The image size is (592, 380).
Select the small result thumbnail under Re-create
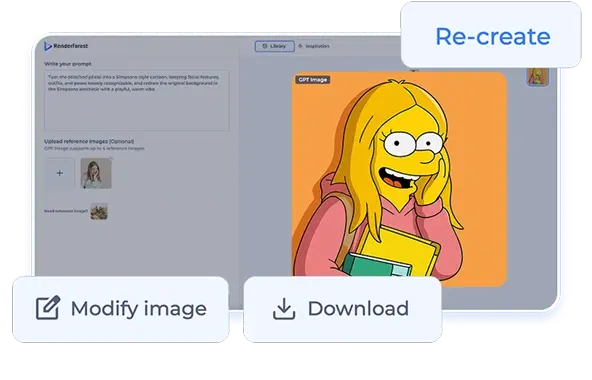point(538,77)
